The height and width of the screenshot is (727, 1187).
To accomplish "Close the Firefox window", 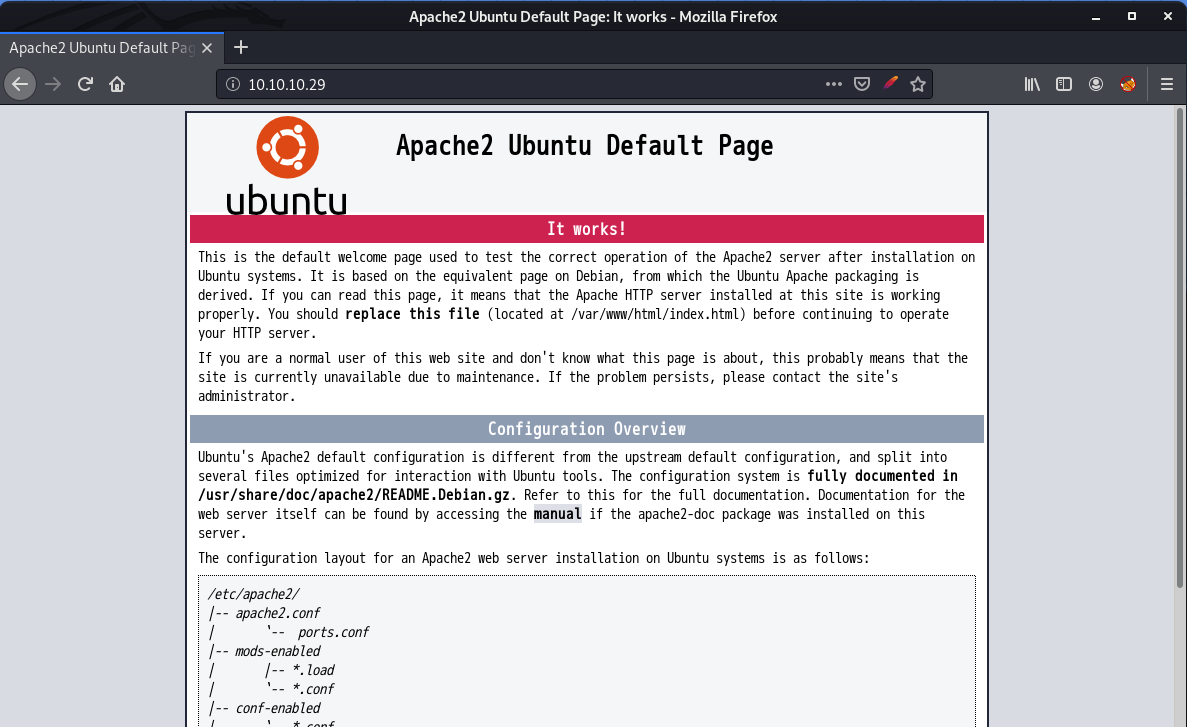I will click(1168, 17).
